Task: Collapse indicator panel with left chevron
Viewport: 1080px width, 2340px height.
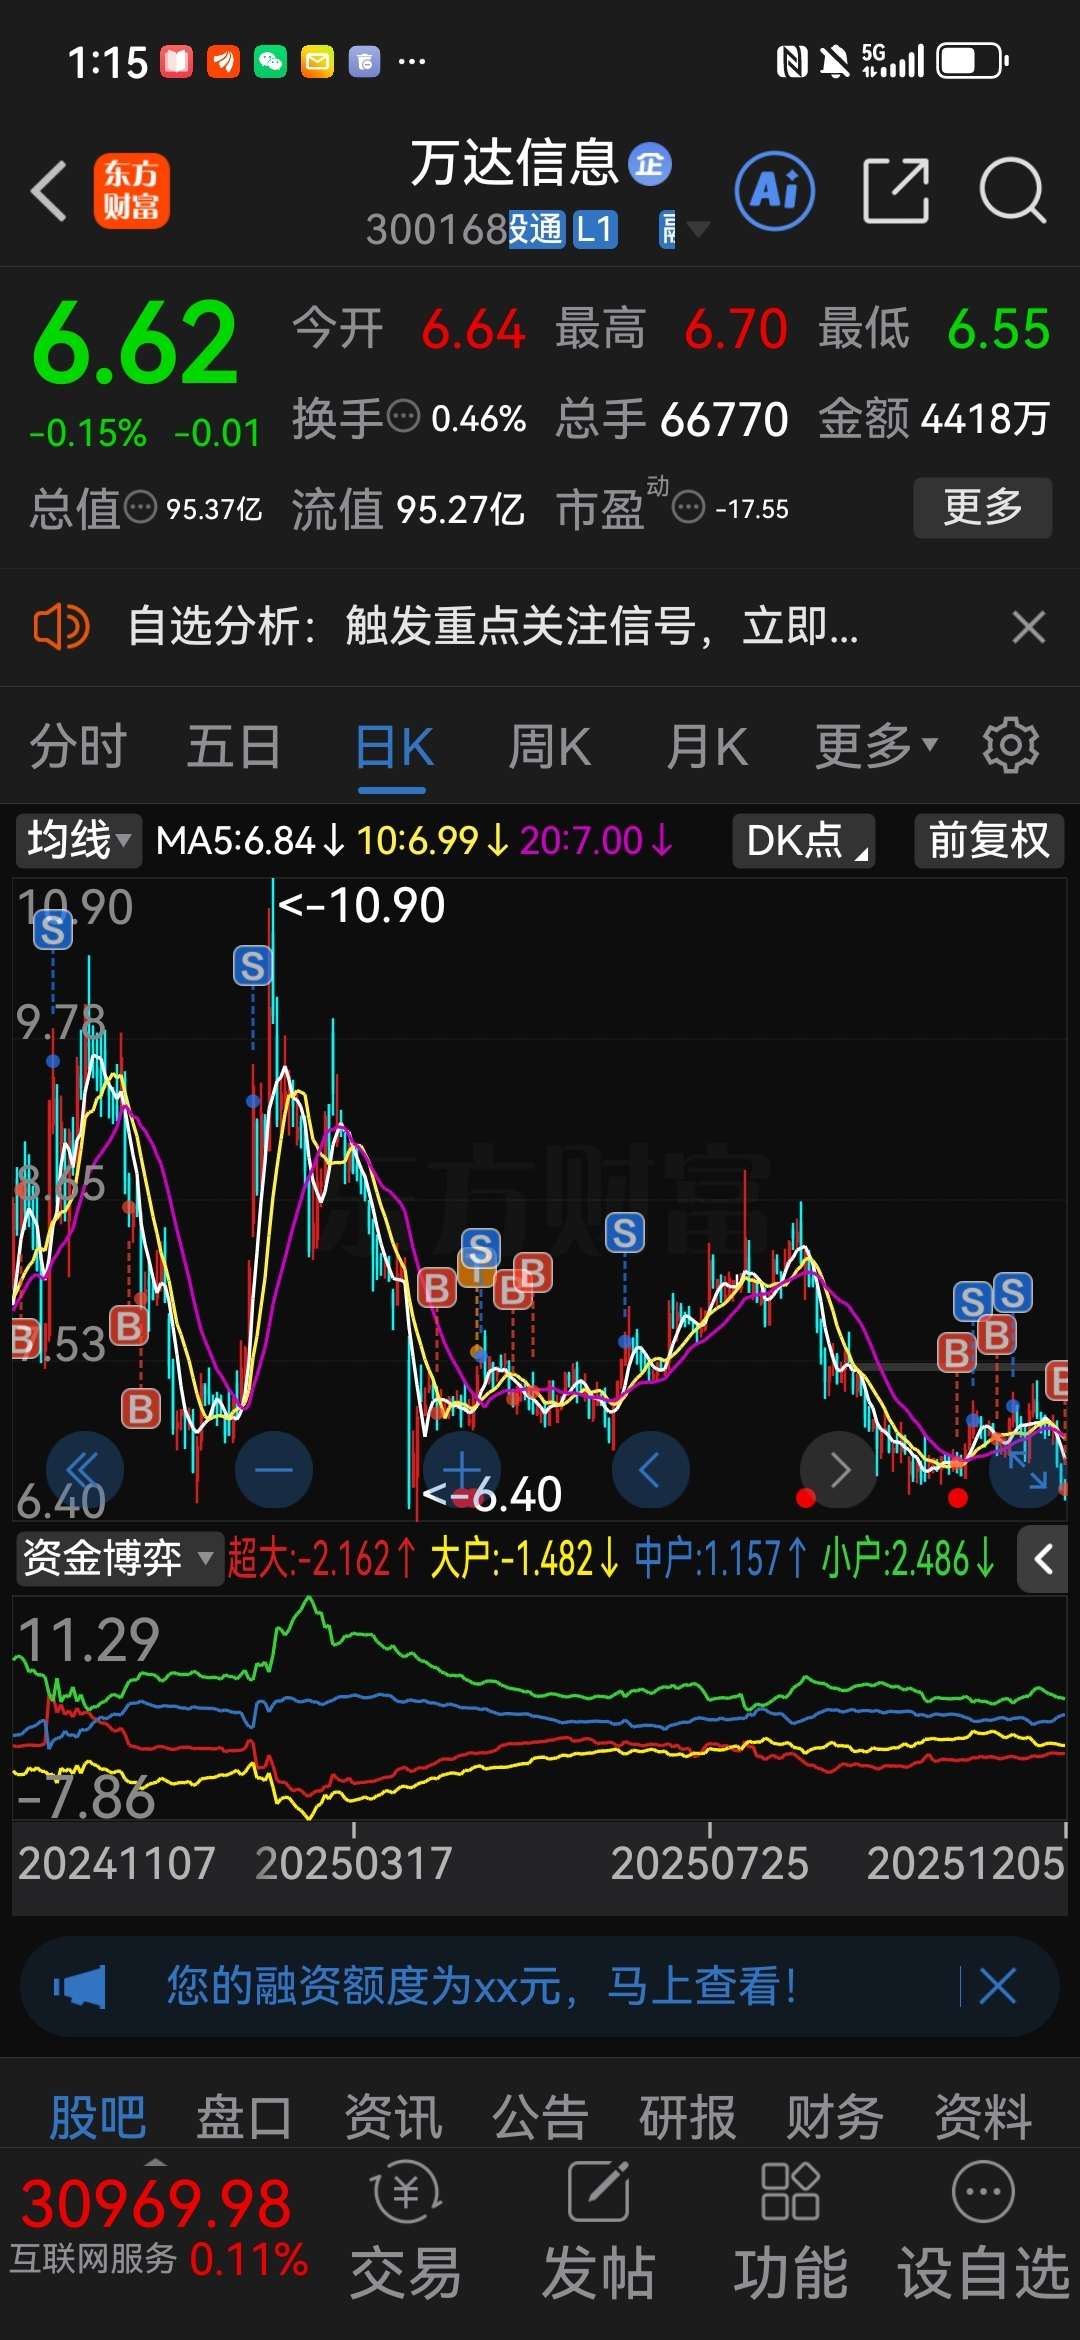Action: point(1043,1559)
